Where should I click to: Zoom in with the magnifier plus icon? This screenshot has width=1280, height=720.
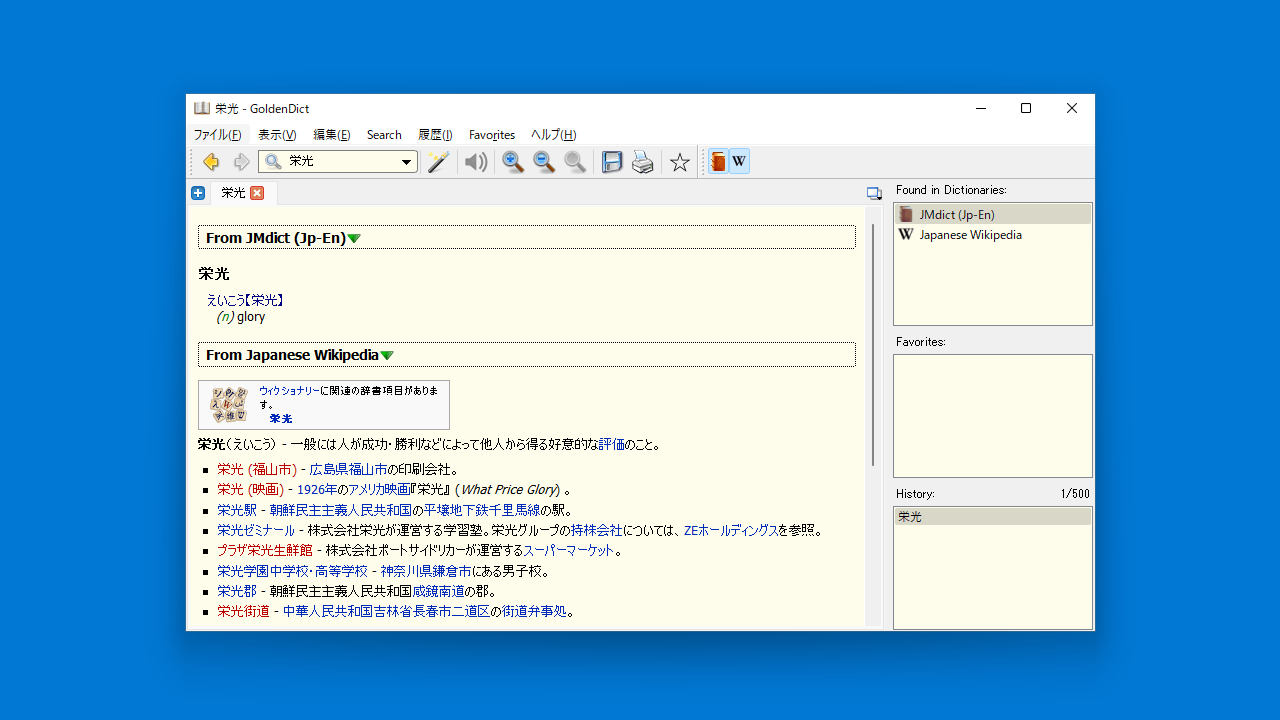click(513, 162)
